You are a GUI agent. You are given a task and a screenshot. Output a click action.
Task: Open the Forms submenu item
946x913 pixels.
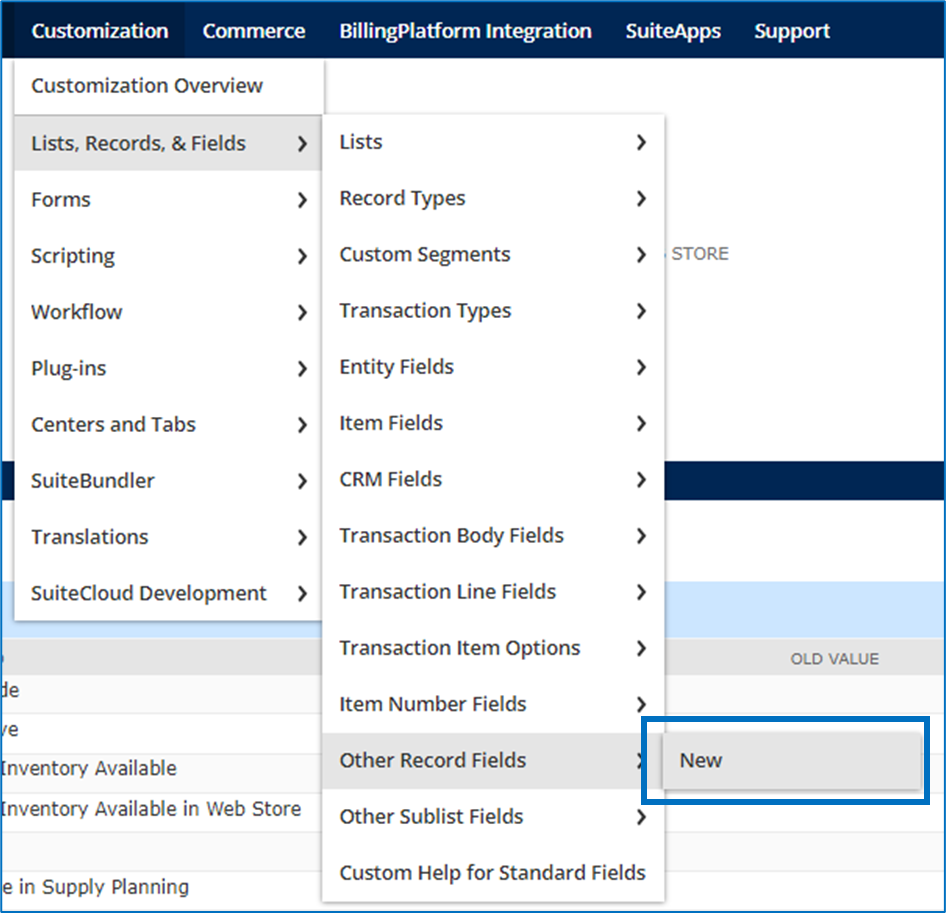(168, 199)
